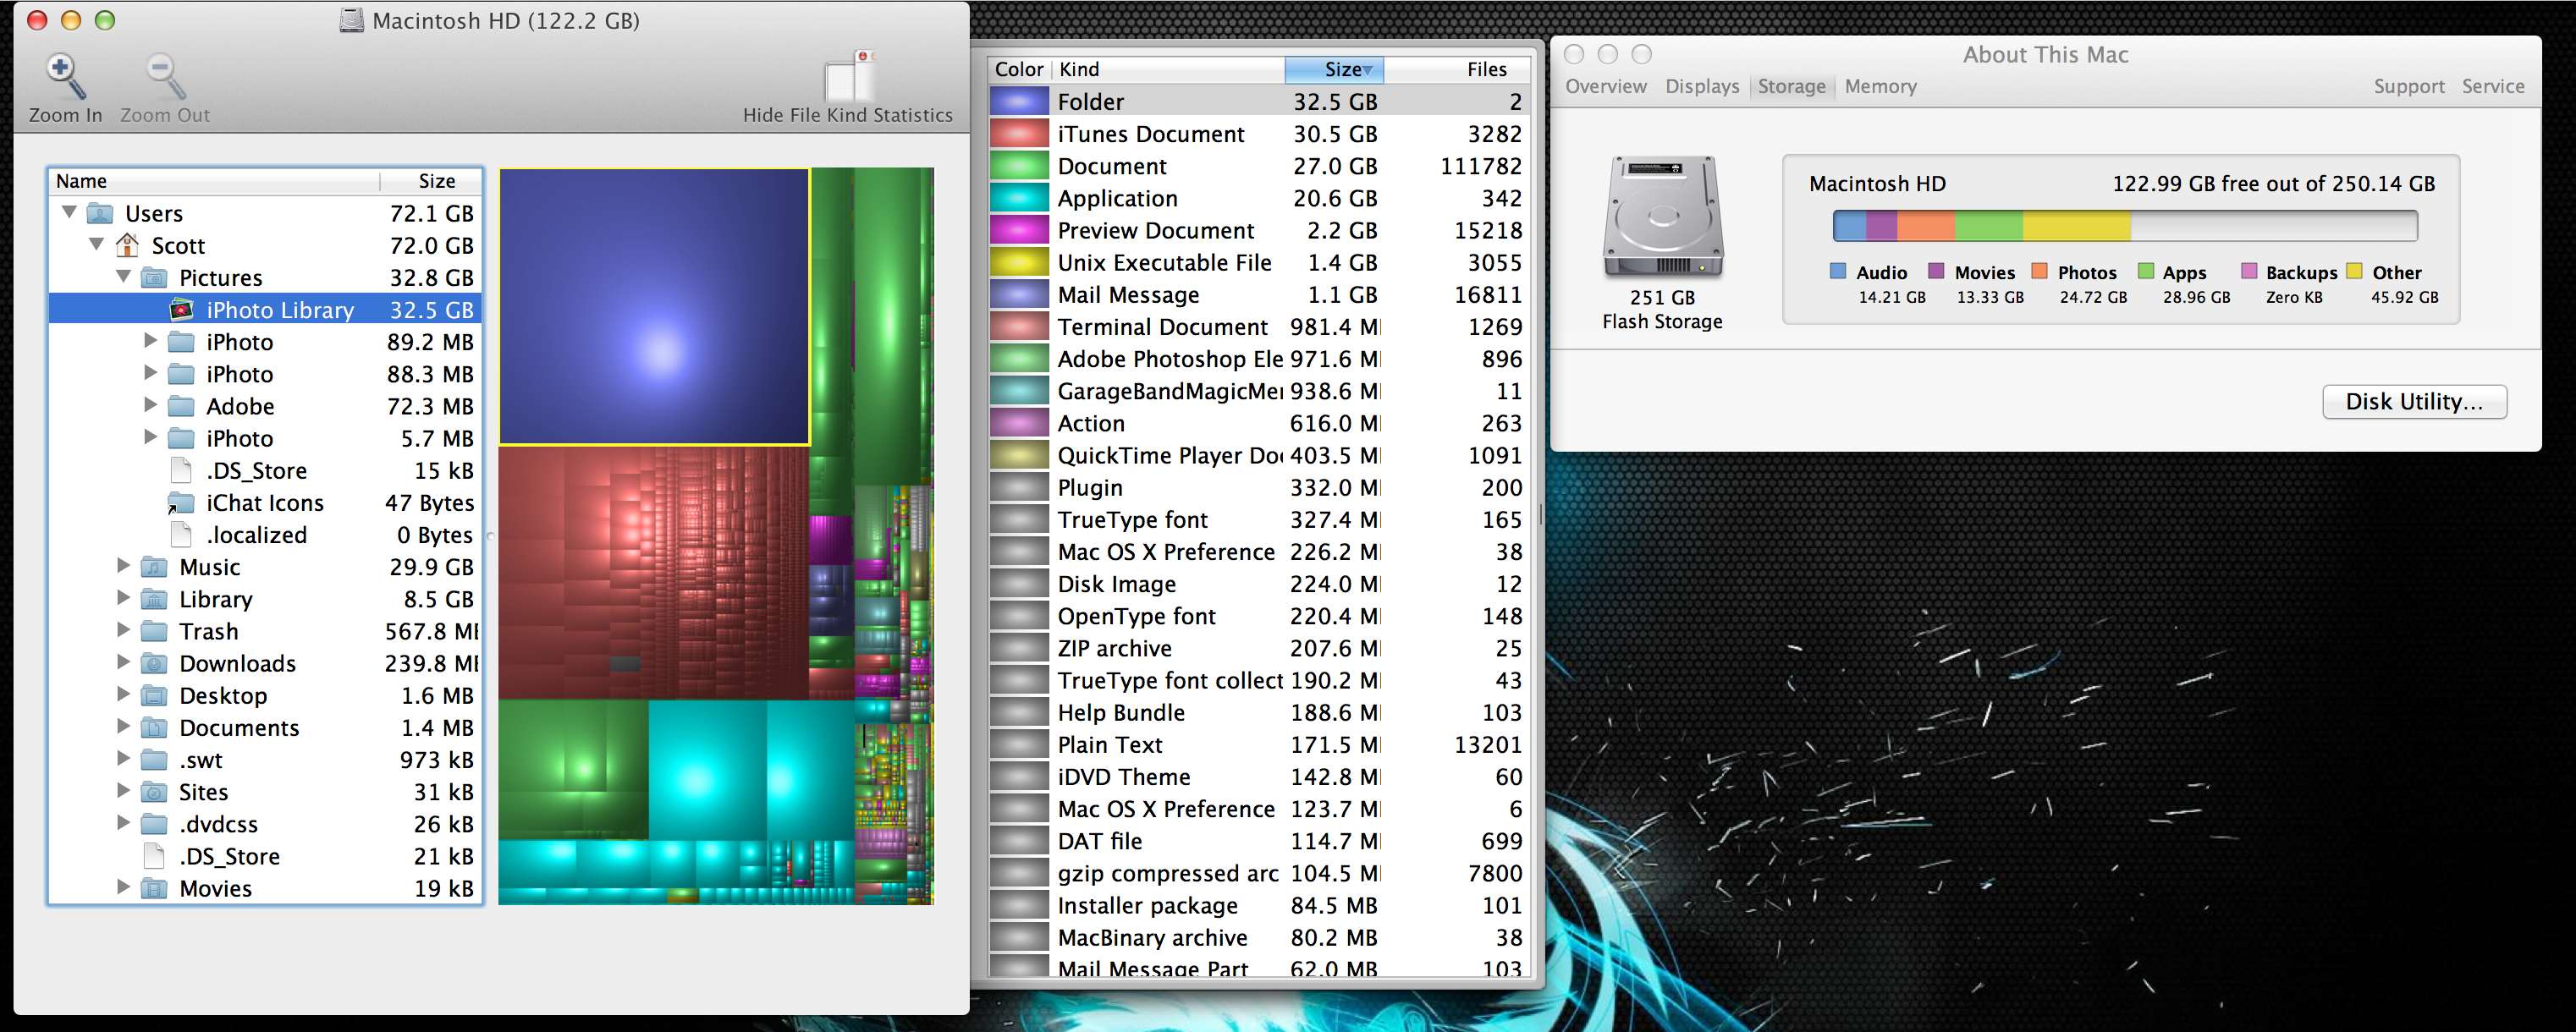Click the Name column header in the tree
This screenshot has width=2576, height=1032.
click(215, 181)
